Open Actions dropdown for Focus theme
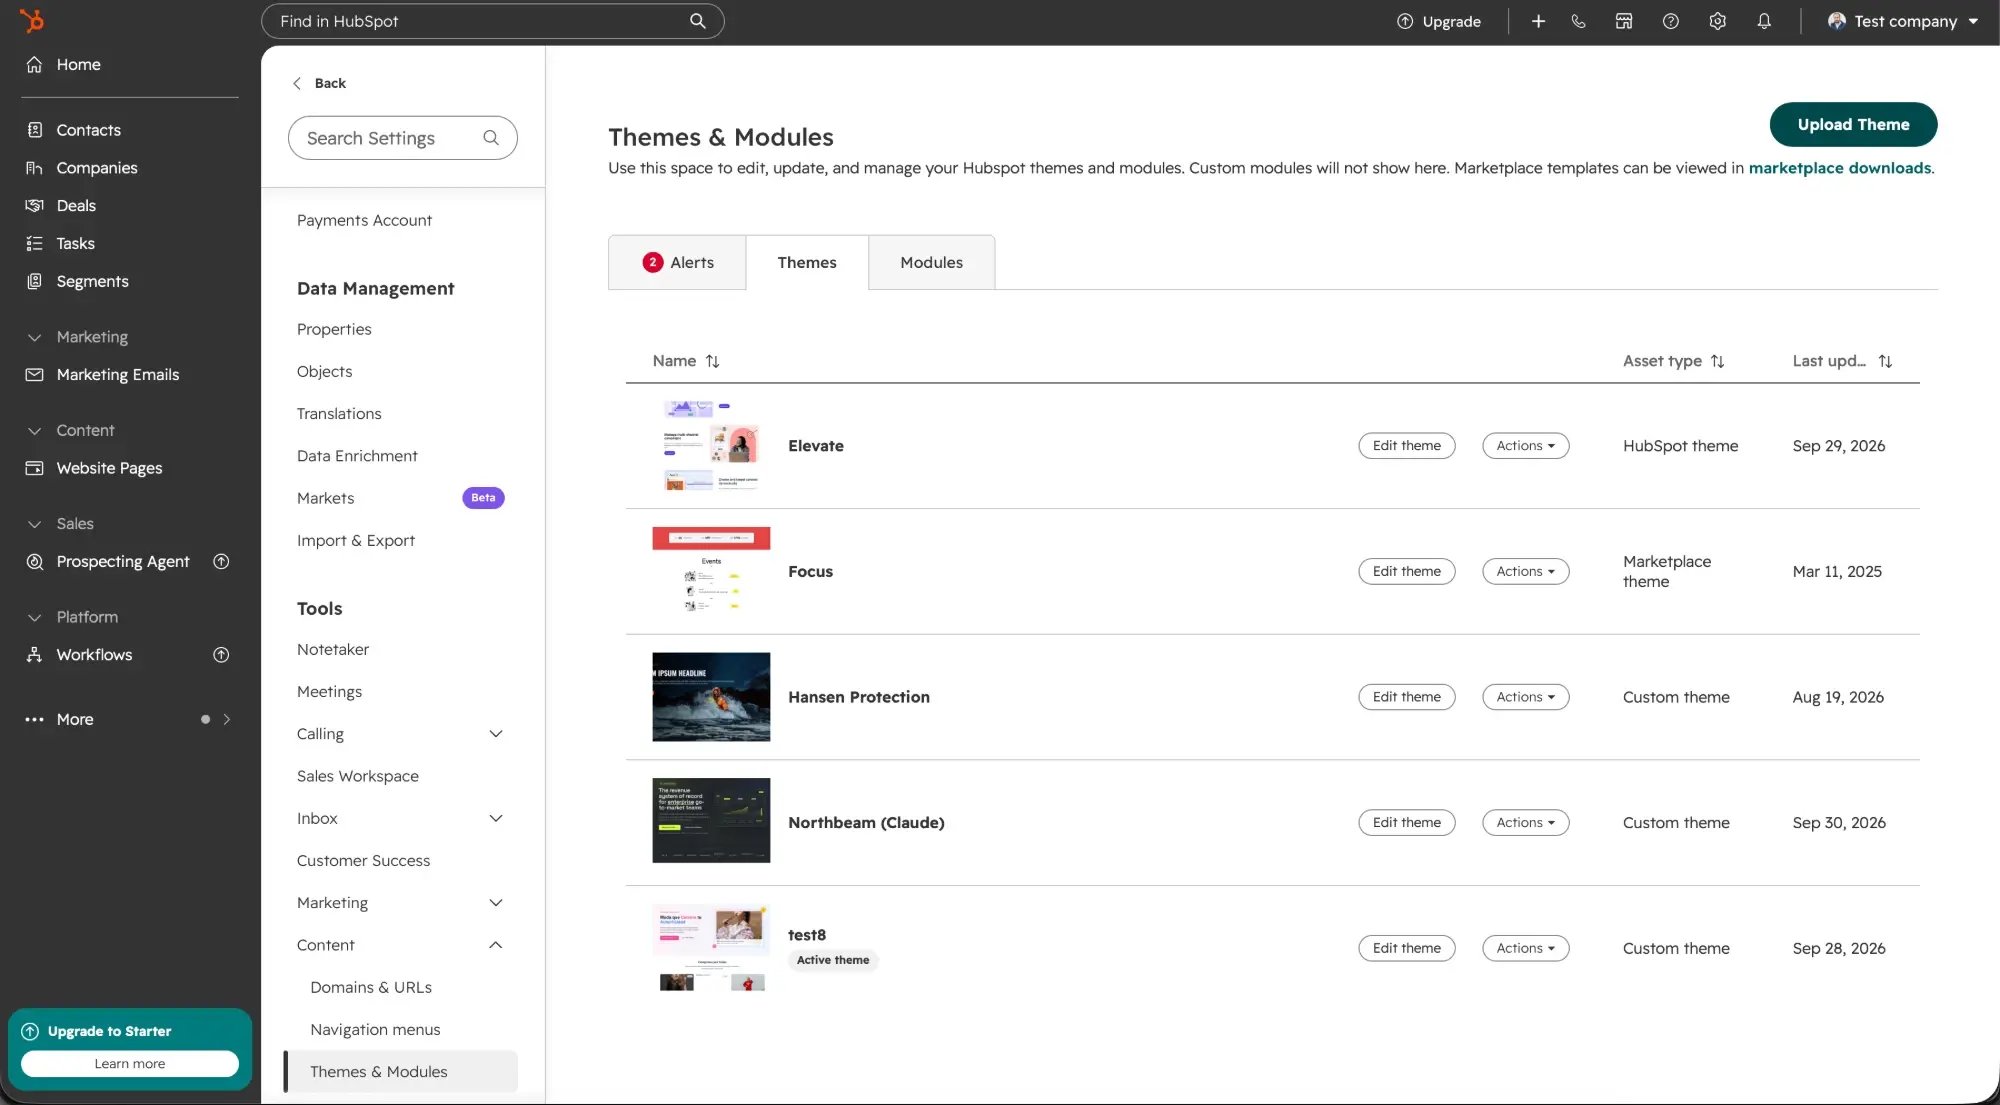The height and width of the screenshot is (1105, 2000). 1525,572
